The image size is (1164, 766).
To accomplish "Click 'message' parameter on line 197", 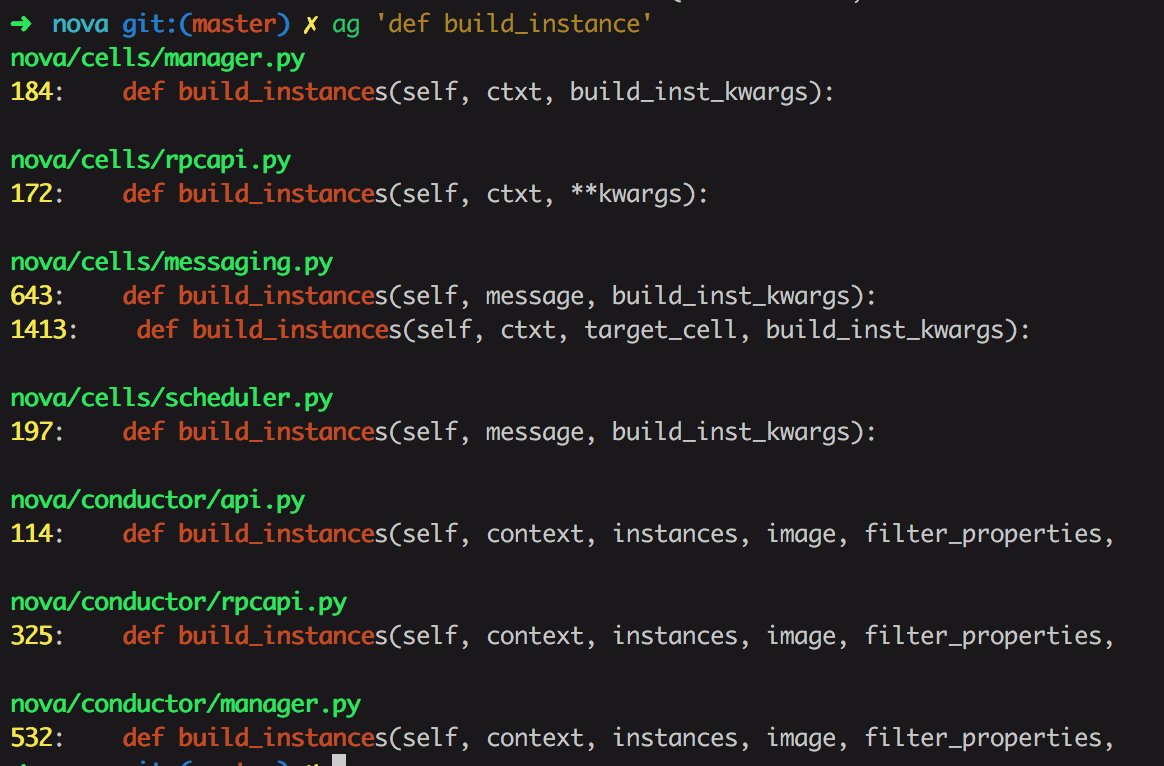I will coord(534,432).
